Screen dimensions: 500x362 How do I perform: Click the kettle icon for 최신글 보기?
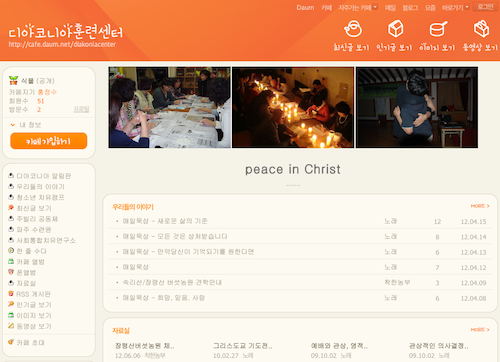point(353,29)
